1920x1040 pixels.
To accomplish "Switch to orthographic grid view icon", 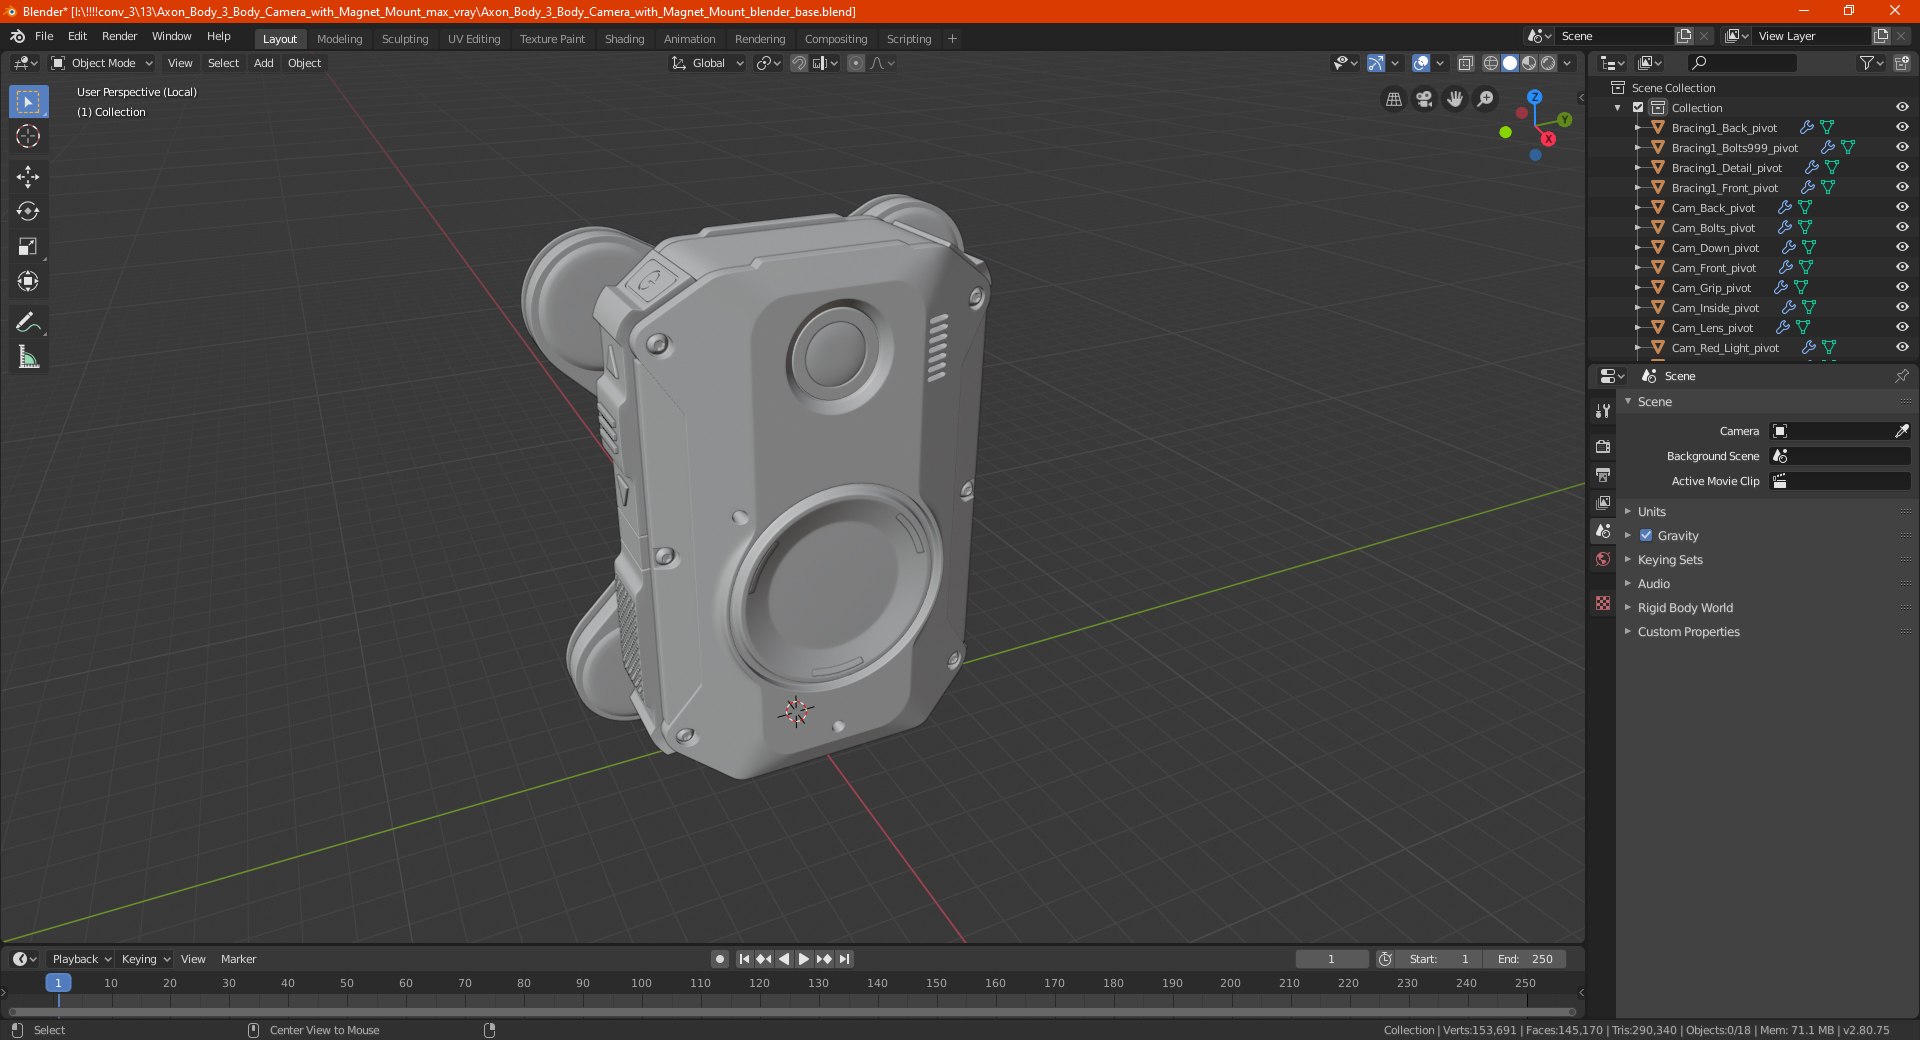I will point(1393,99).
